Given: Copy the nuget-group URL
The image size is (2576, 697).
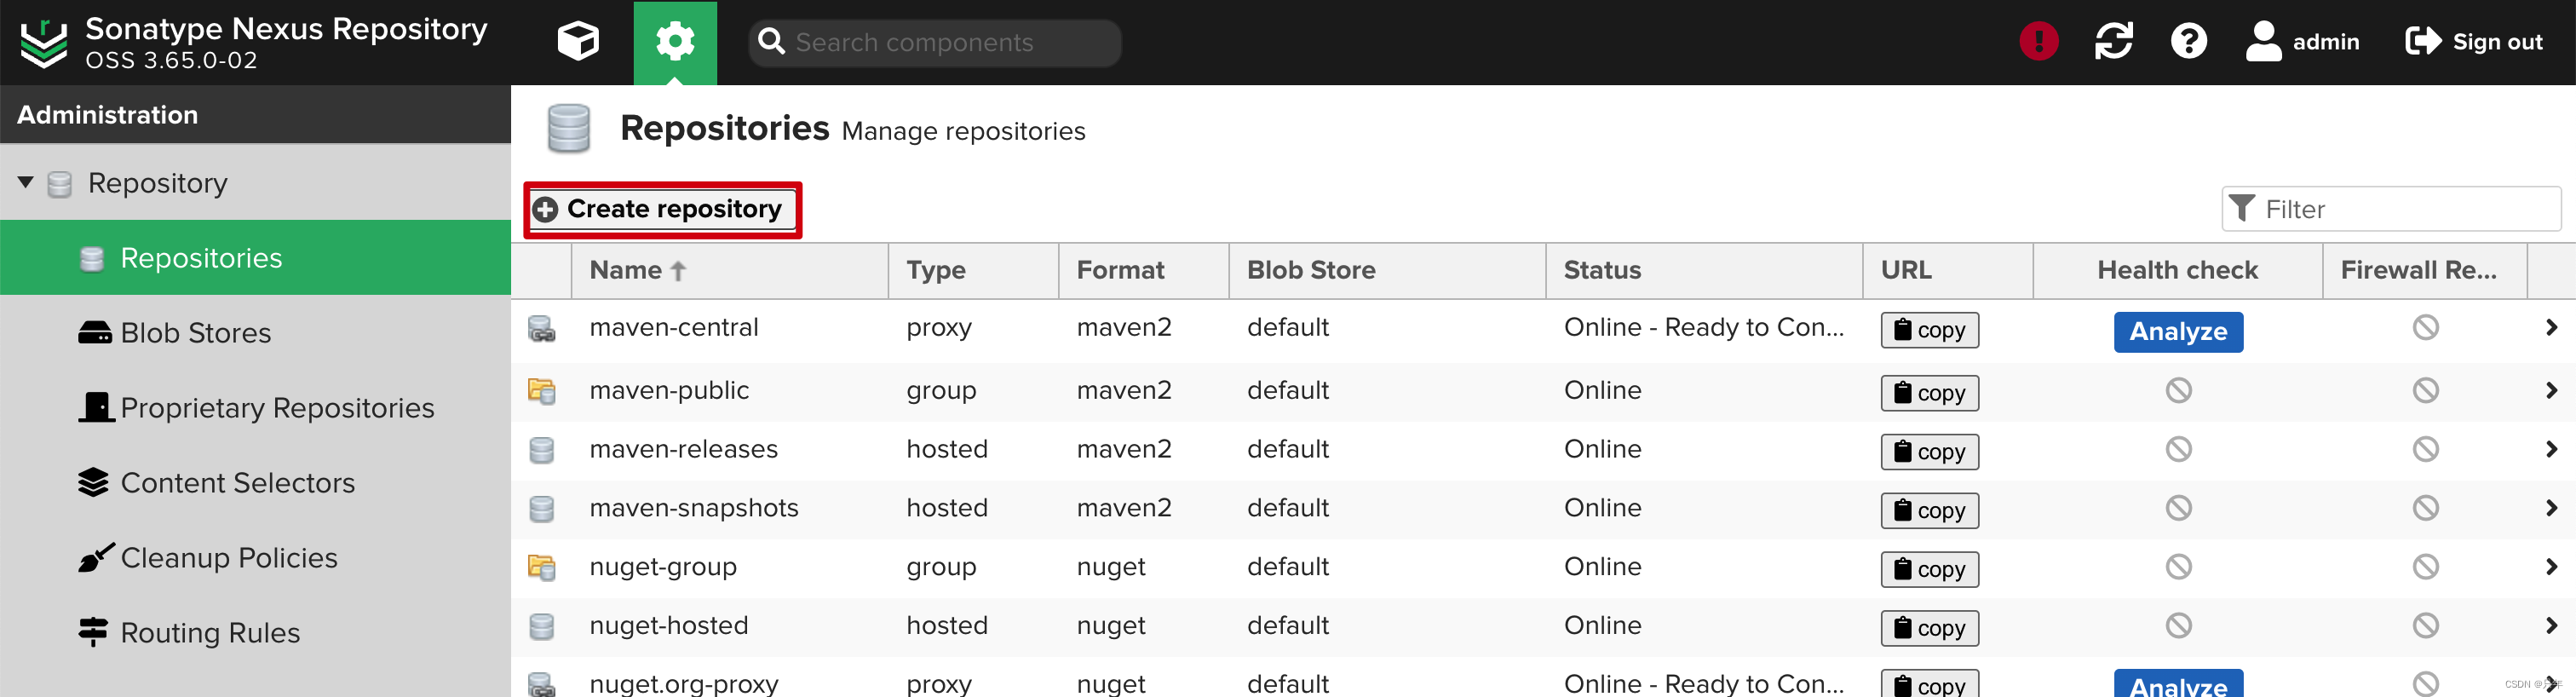Looking at the screenshot, I should [x=1929, y=570].
